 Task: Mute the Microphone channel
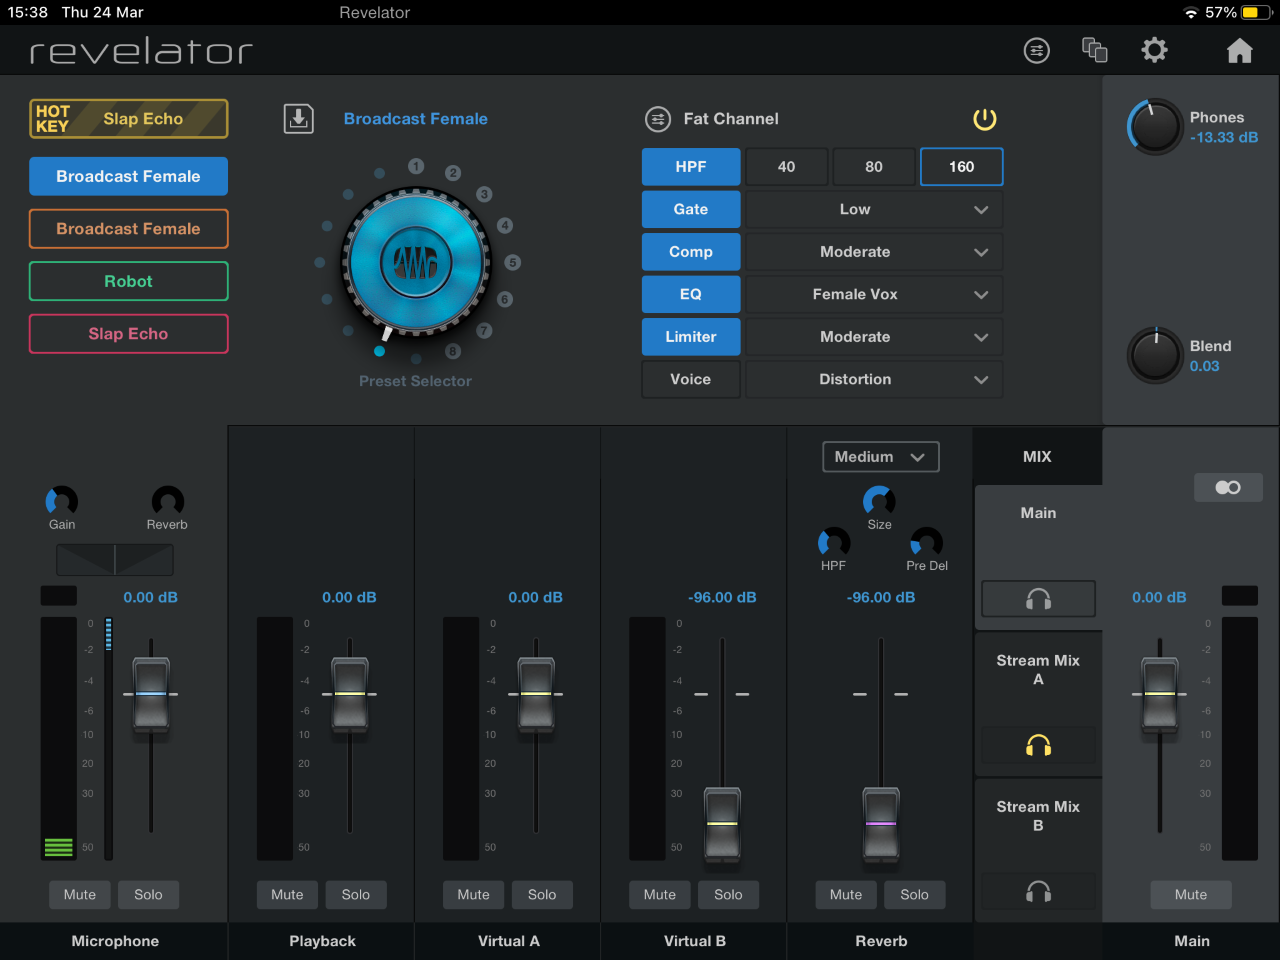[80, 895]
